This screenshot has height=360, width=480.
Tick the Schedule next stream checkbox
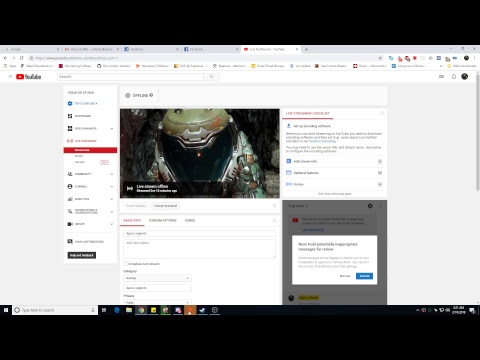(x=125, y=264)
